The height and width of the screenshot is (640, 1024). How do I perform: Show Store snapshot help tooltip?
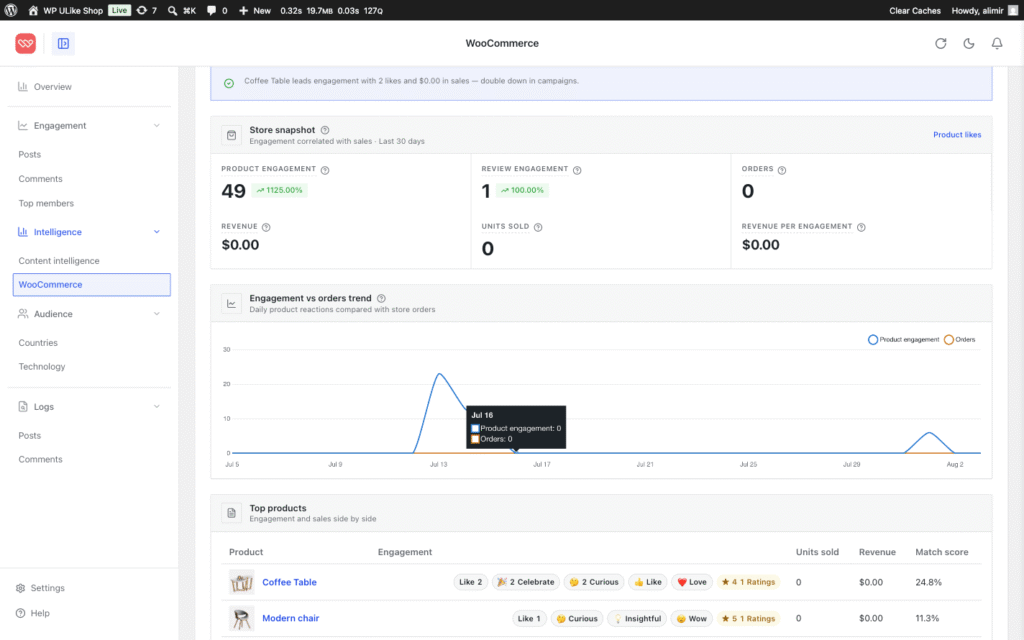[325, 130]
